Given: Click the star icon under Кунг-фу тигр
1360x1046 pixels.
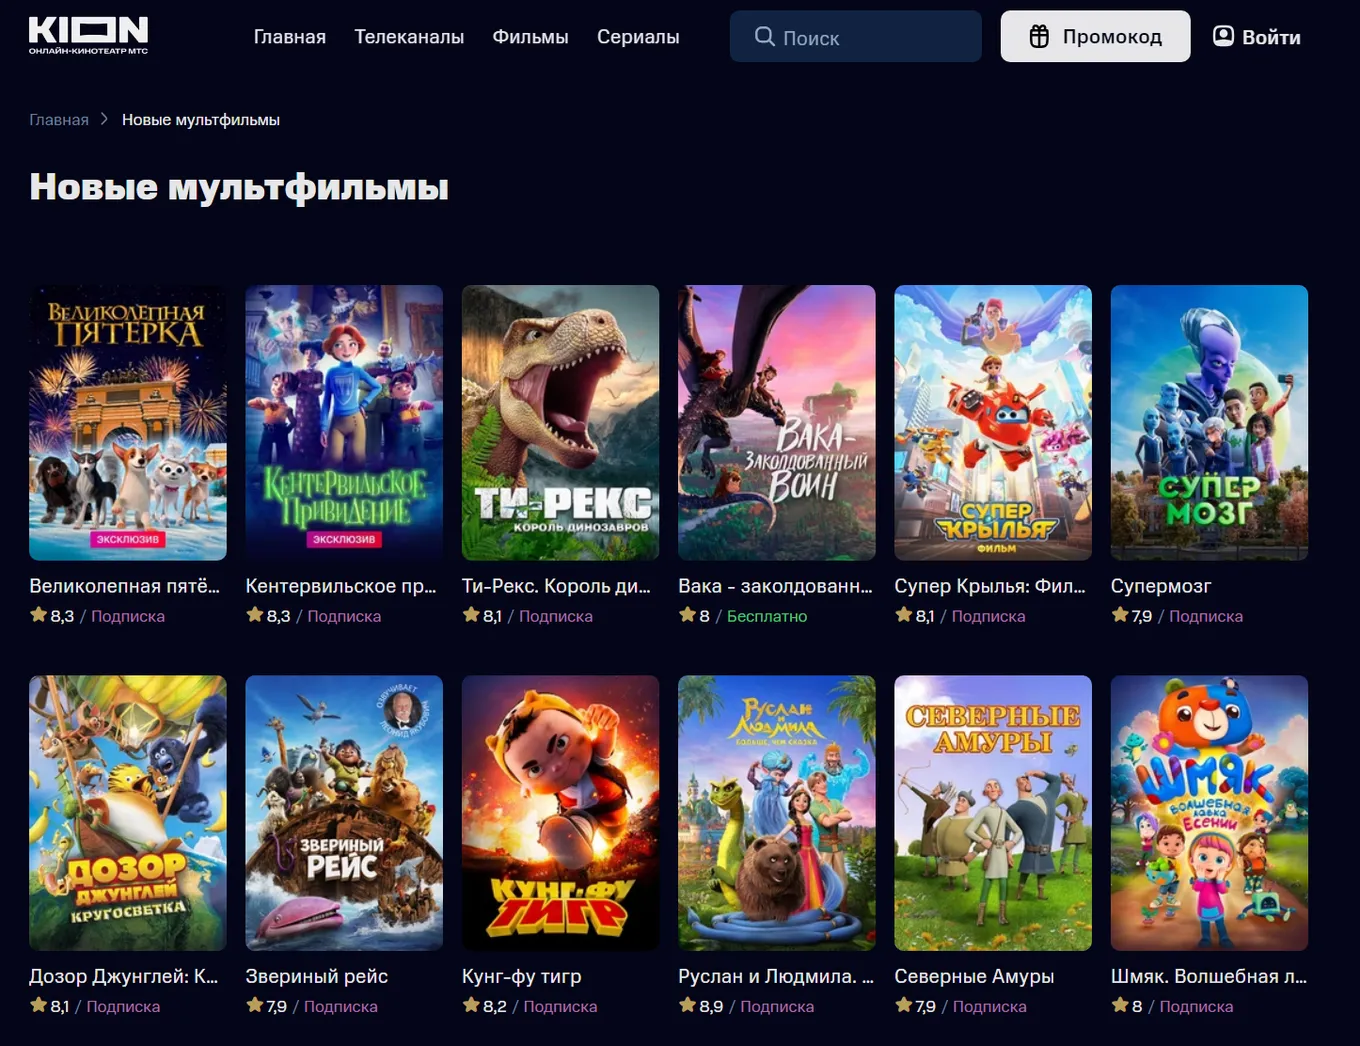Looking at the screenshot, I should coord(471,1005).
